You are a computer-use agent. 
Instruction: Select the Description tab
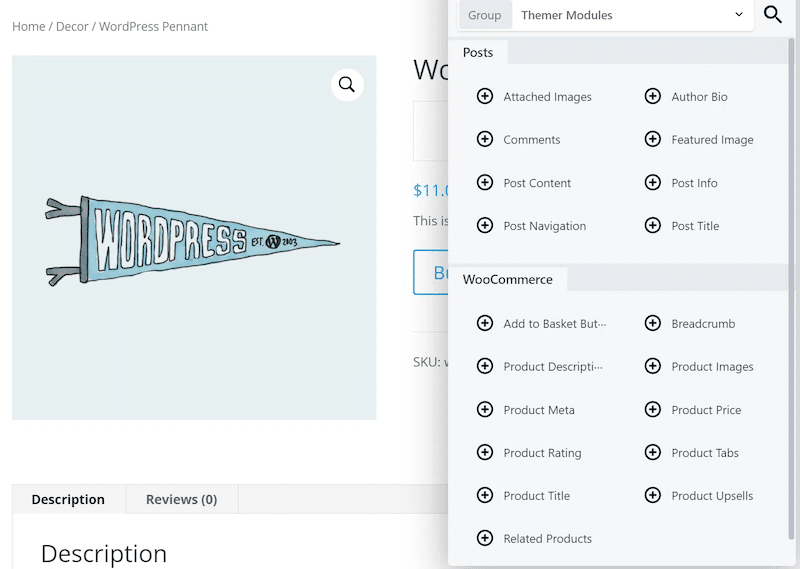(x=68, y=499)
